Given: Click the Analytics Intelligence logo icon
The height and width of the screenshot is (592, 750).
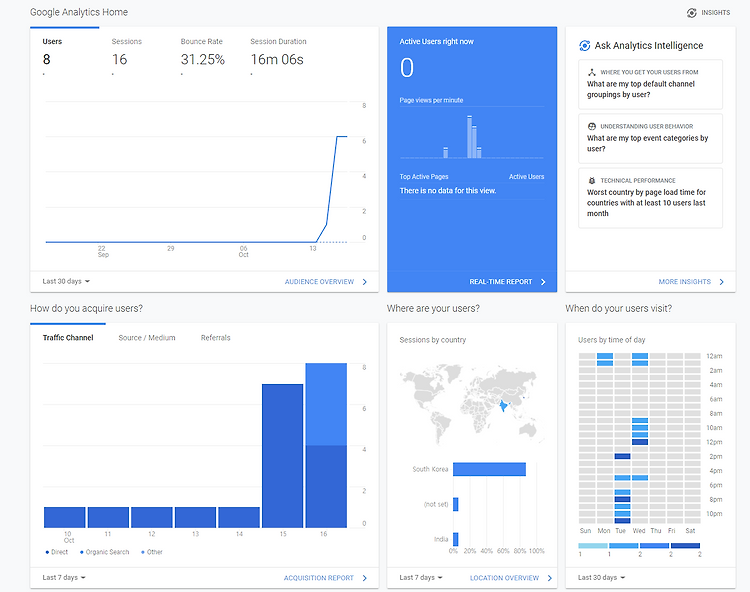Looking at the screenshot, I should click(585, 45).
